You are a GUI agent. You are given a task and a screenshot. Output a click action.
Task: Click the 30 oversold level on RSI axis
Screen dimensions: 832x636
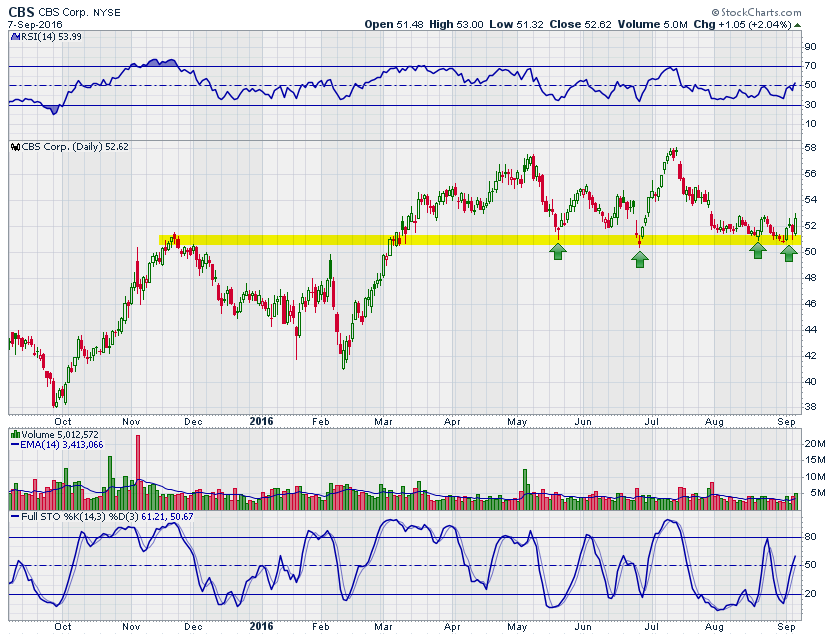point(810,105)
